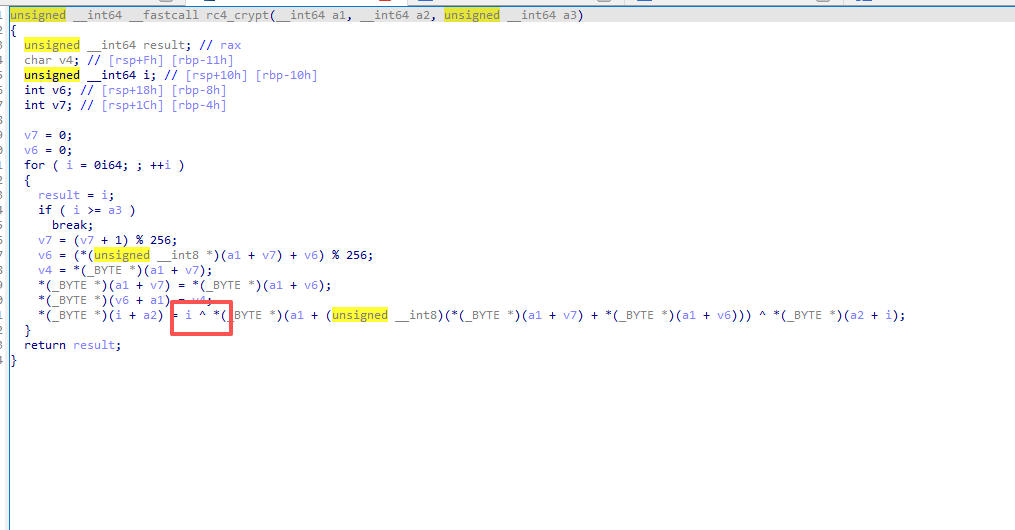This screenshot has width=1015, height=530.
Task: Click 'unsigned' in the v6 = ... % 256 line
Action: [122, 255]
